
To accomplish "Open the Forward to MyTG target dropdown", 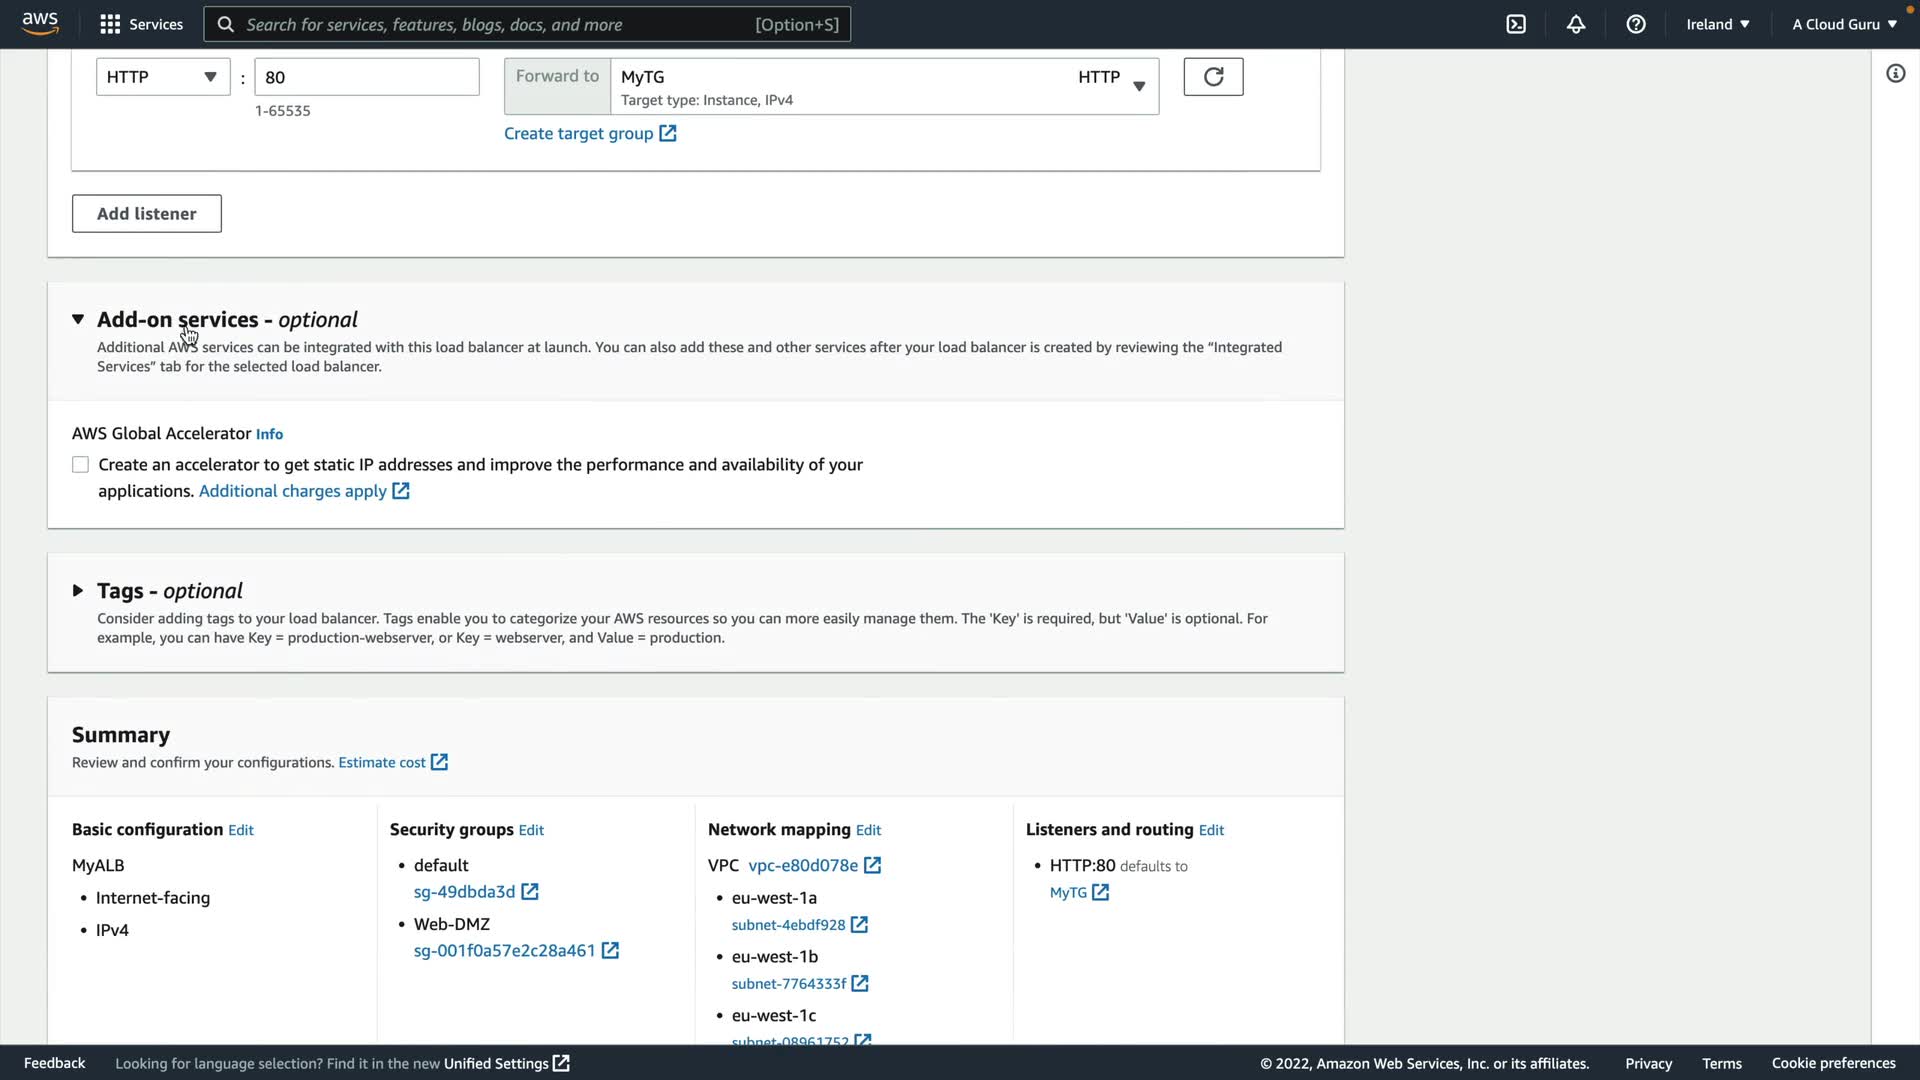I will (884, 86).
